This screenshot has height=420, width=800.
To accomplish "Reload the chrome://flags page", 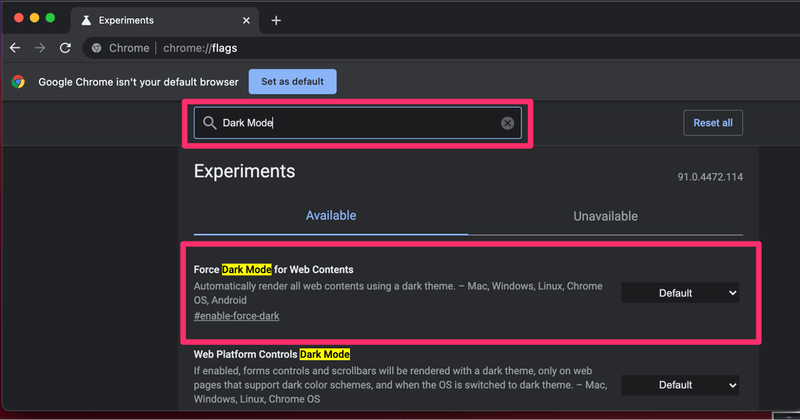I will click(x=65, y=47).
